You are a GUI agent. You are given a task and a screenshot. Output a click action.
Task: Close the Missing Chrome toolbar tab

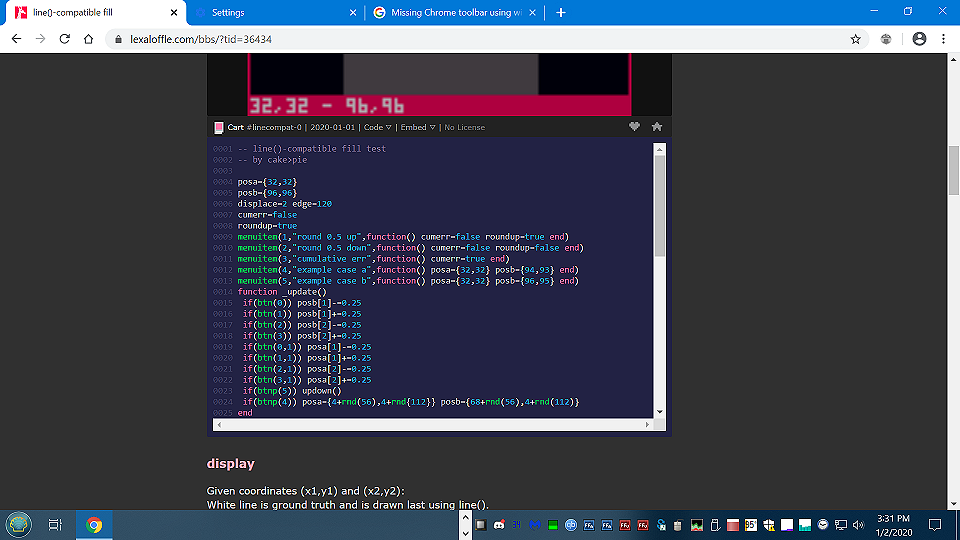[x=532, y=12]
